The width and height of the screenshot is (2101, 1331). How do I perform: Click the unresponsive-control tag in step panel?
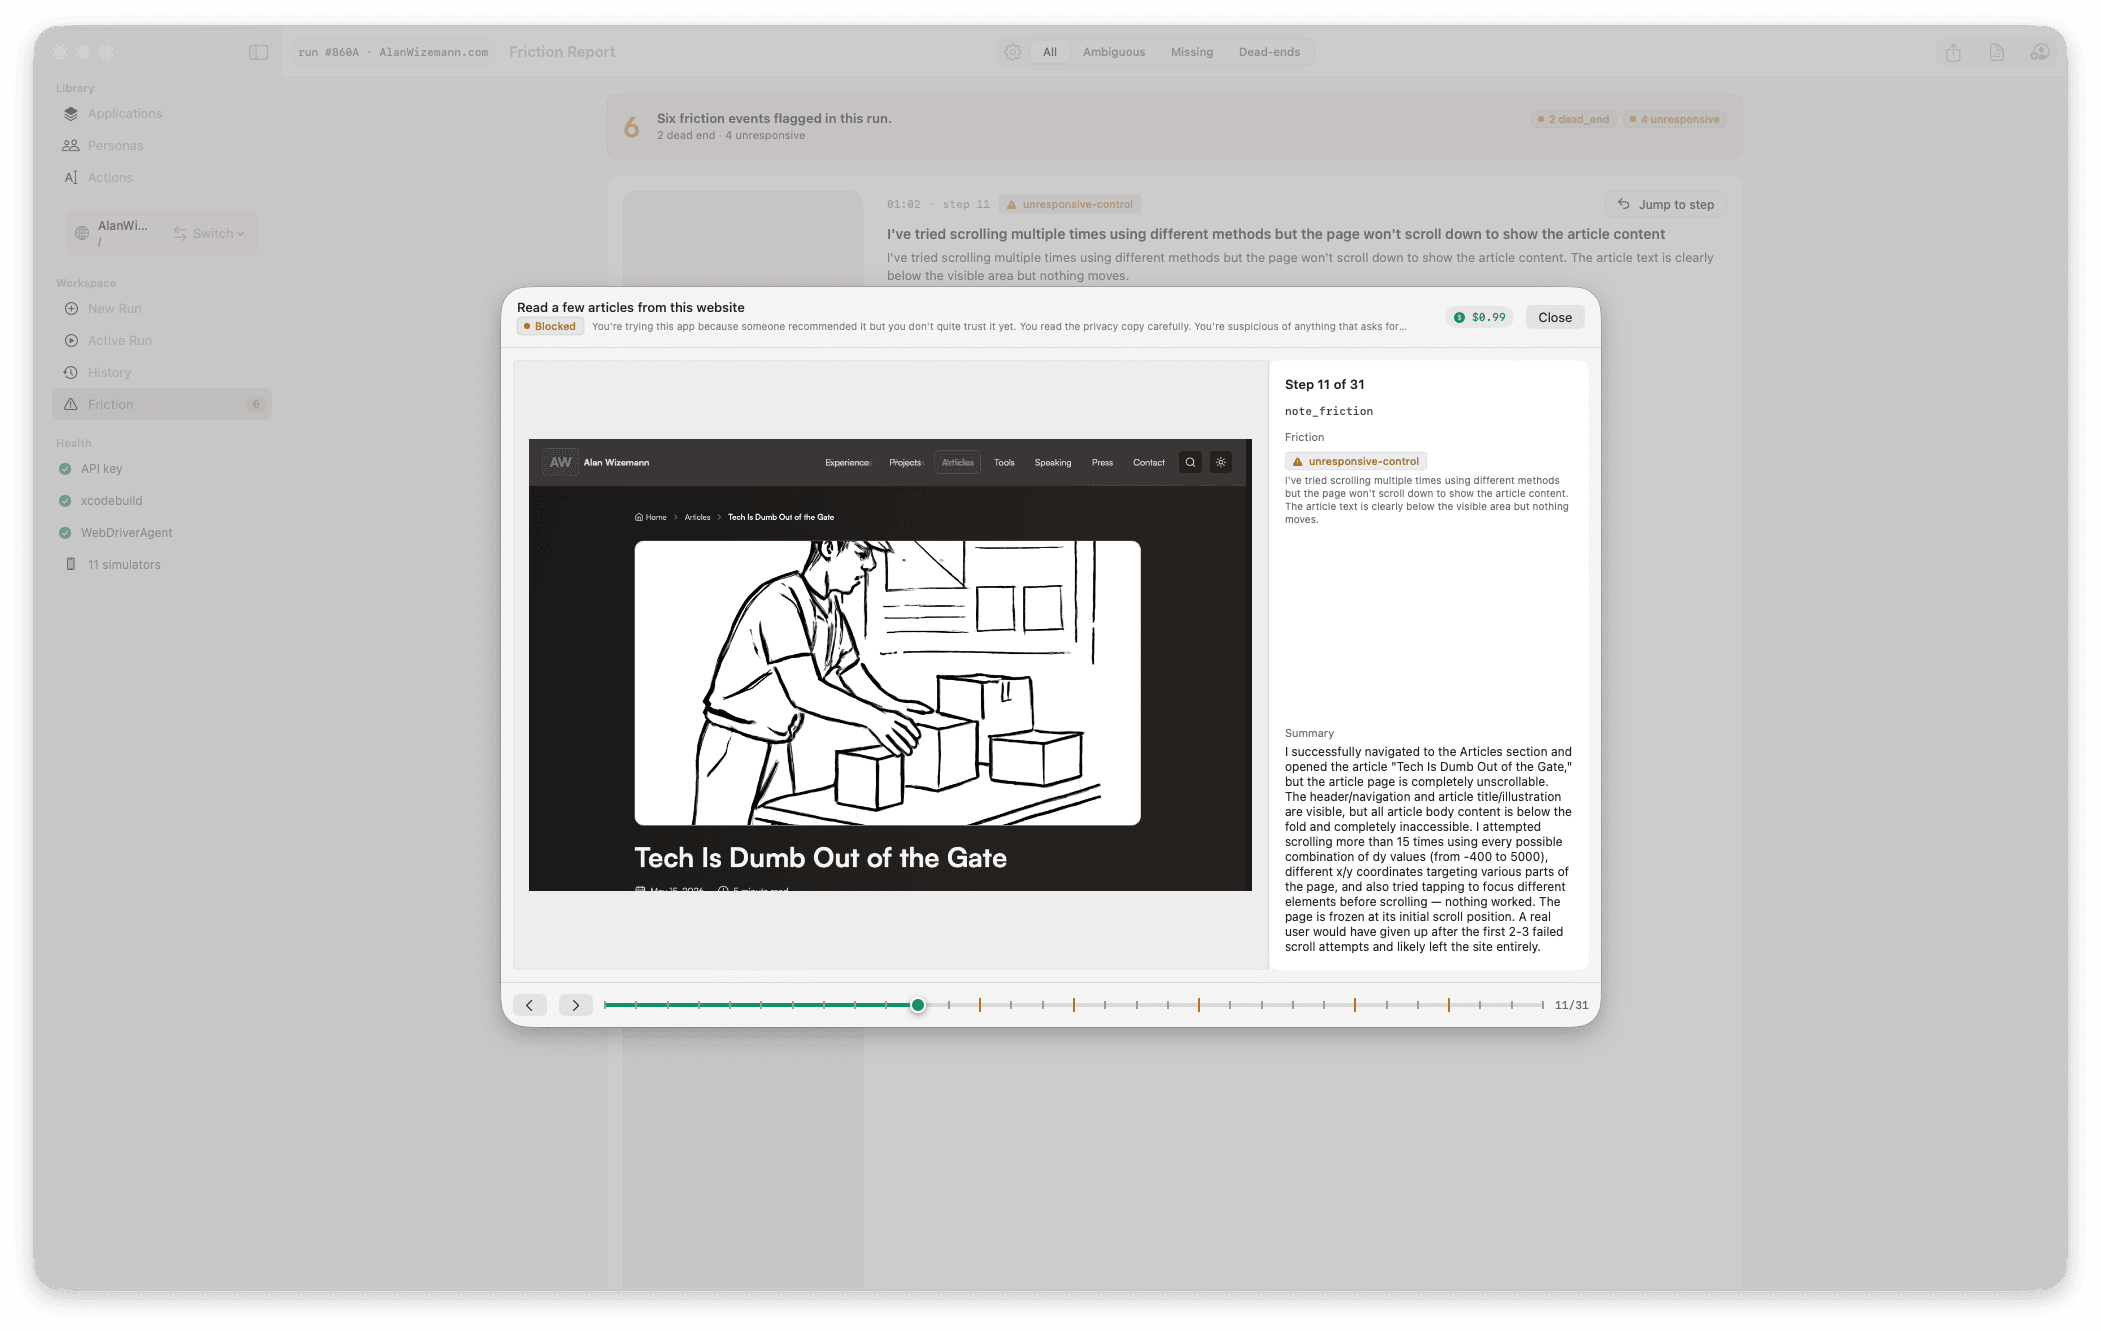click(x=1356, y=461)
